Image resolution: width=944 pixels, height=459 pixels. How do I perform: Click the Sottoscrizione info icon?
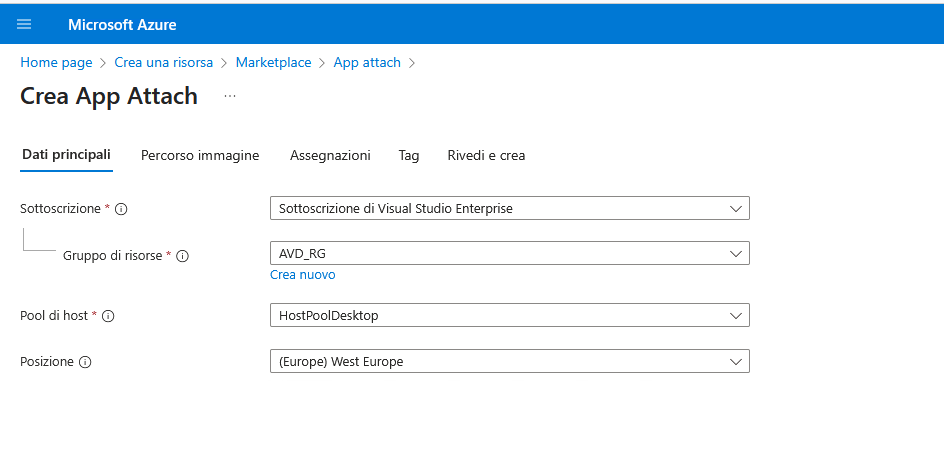pyautogui.click(x=121, y=209)
